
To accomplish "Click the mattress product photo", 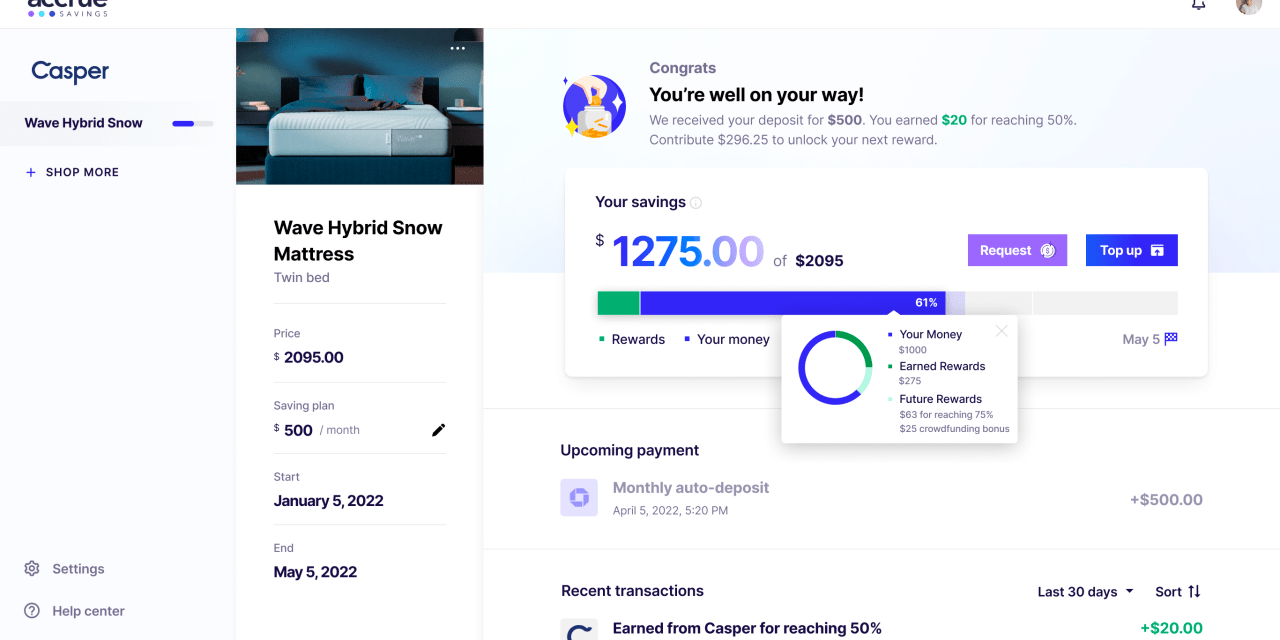I will coord(360,106).
